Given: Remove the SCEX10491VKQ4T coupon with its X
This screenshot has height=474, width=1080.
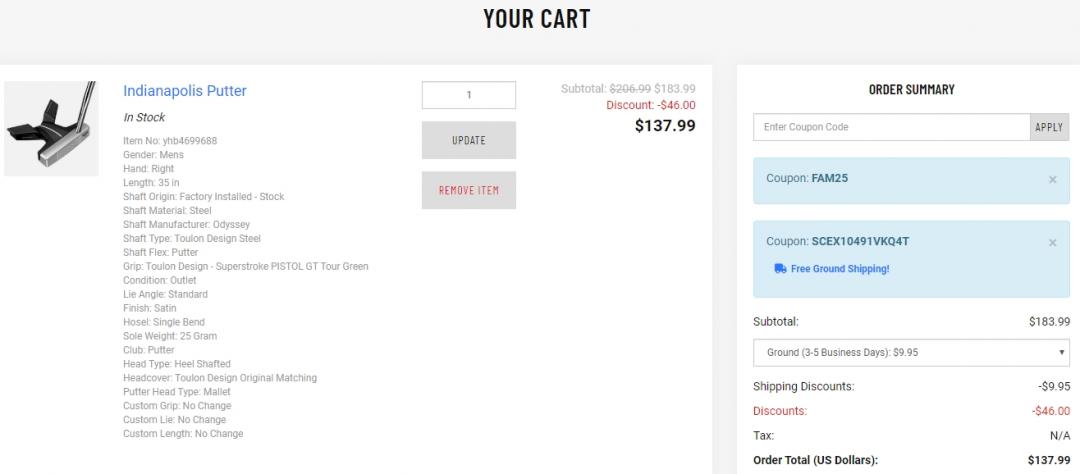Looking at the screenshot, I should [1052, 242].
